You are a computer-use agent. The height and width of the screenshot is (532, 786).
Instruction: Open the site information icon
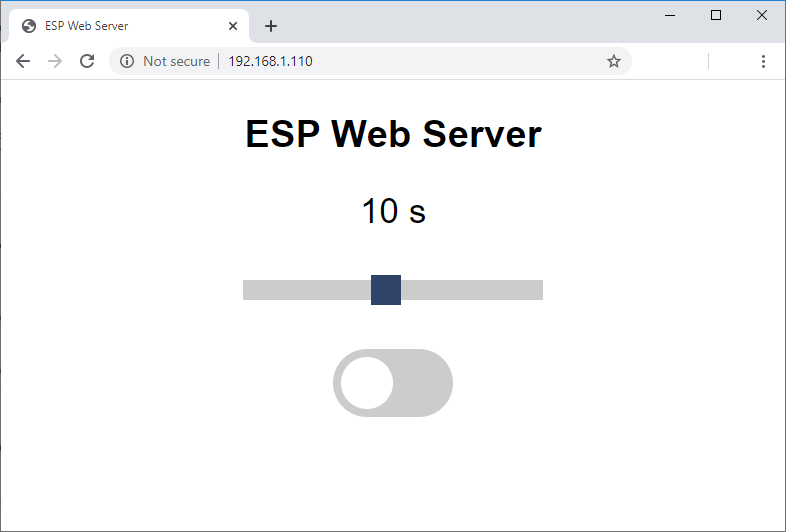tap(127, 61)
